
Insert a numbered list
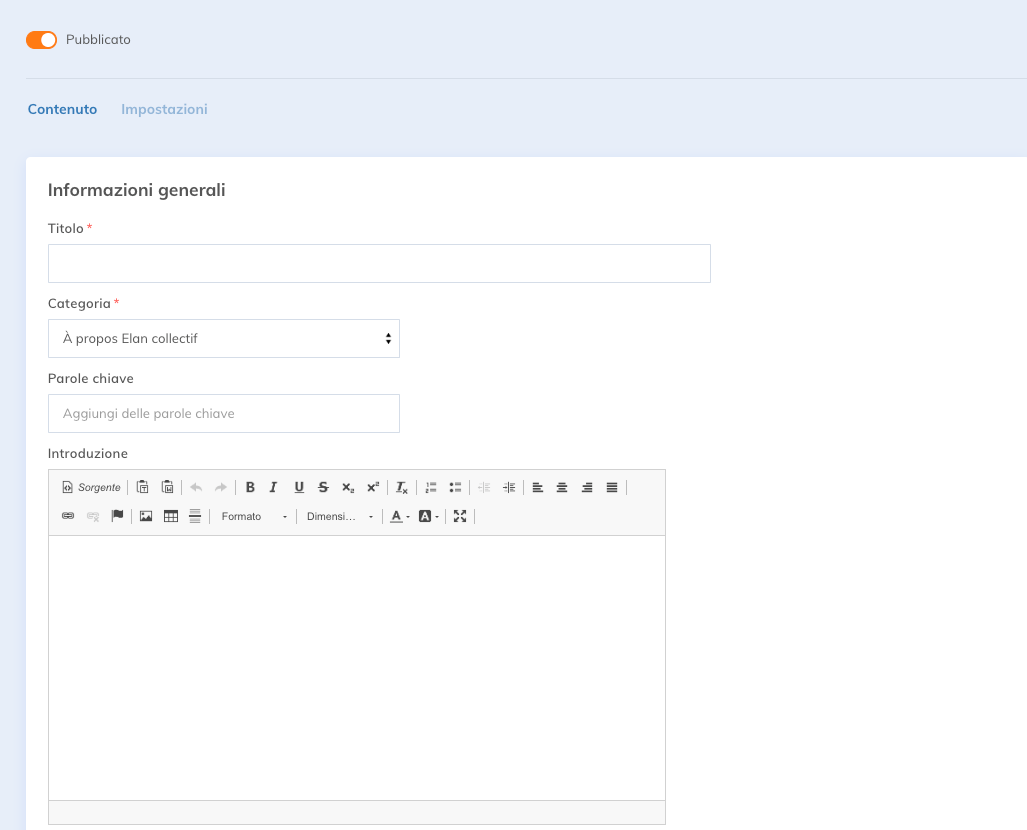tap(430, 487)
